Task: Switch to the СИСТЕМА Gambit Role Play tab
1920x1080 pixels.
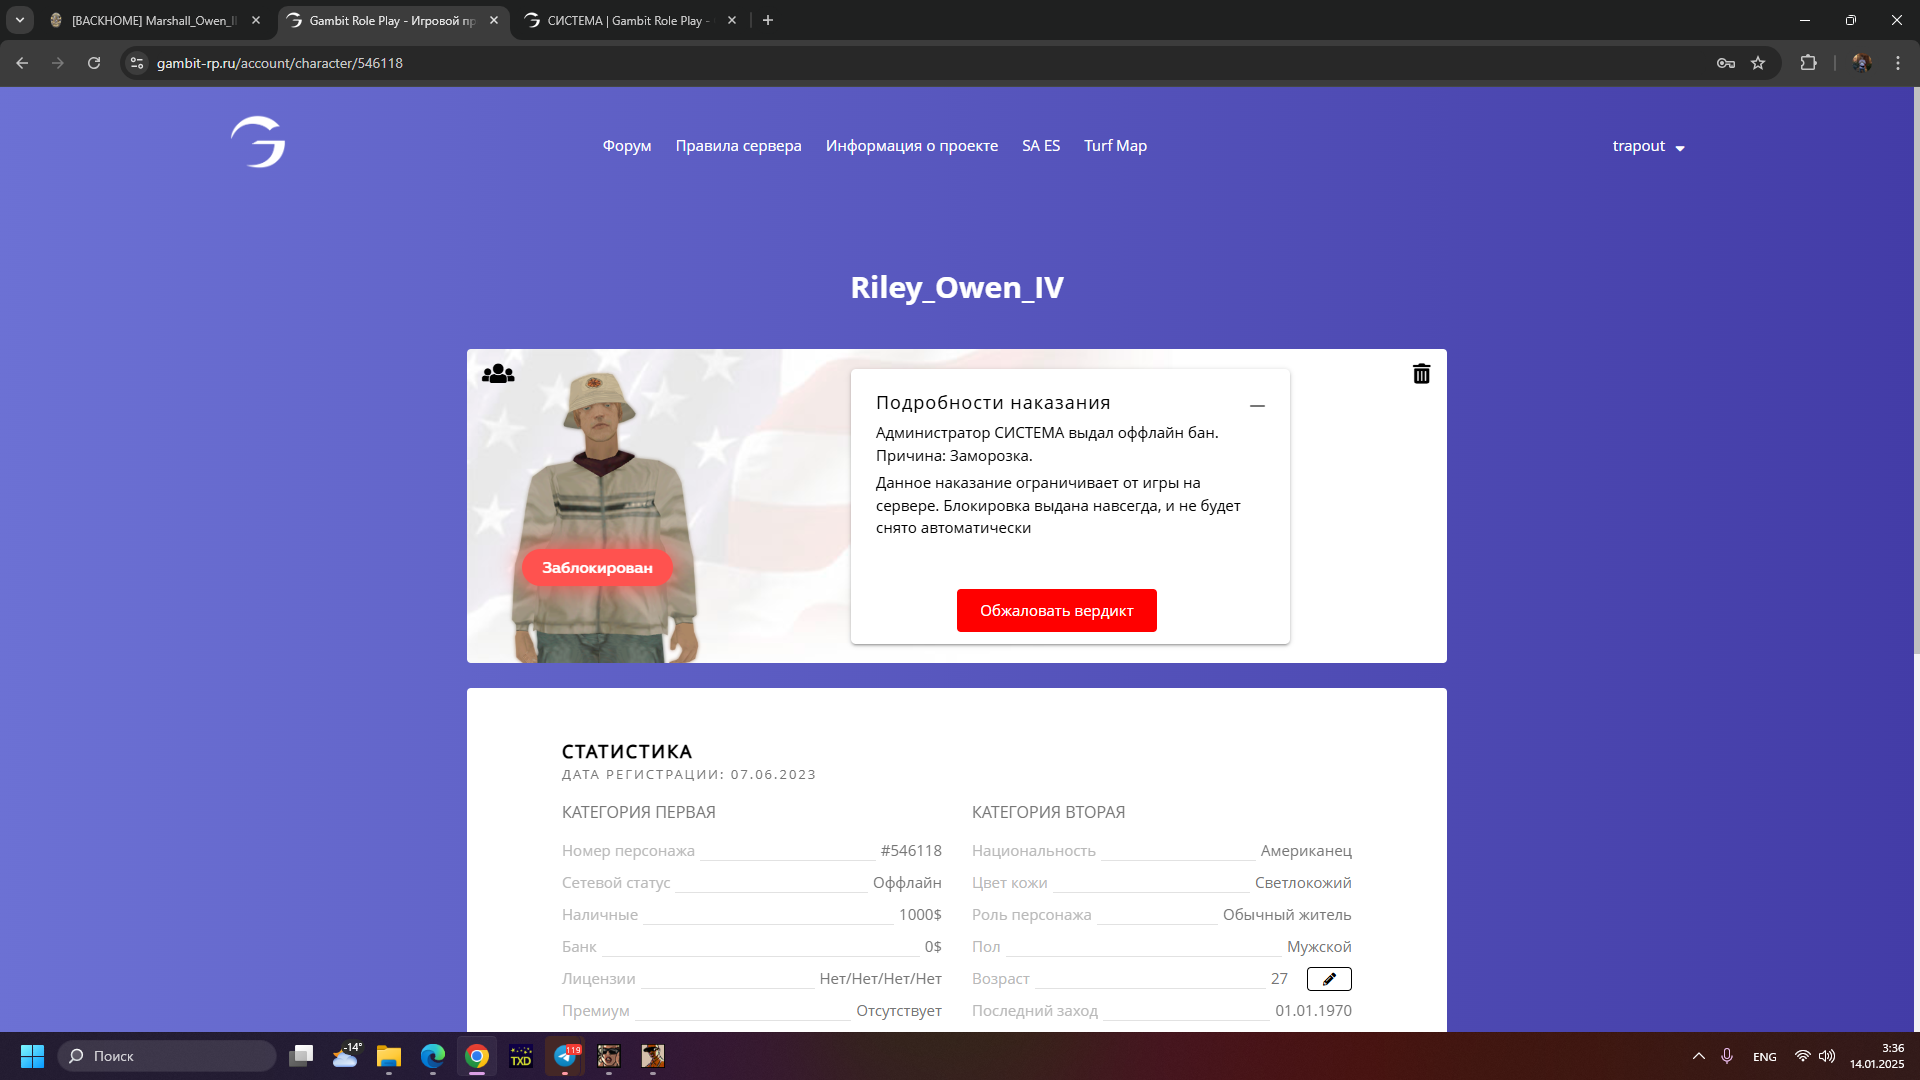Action: point(625,20)
